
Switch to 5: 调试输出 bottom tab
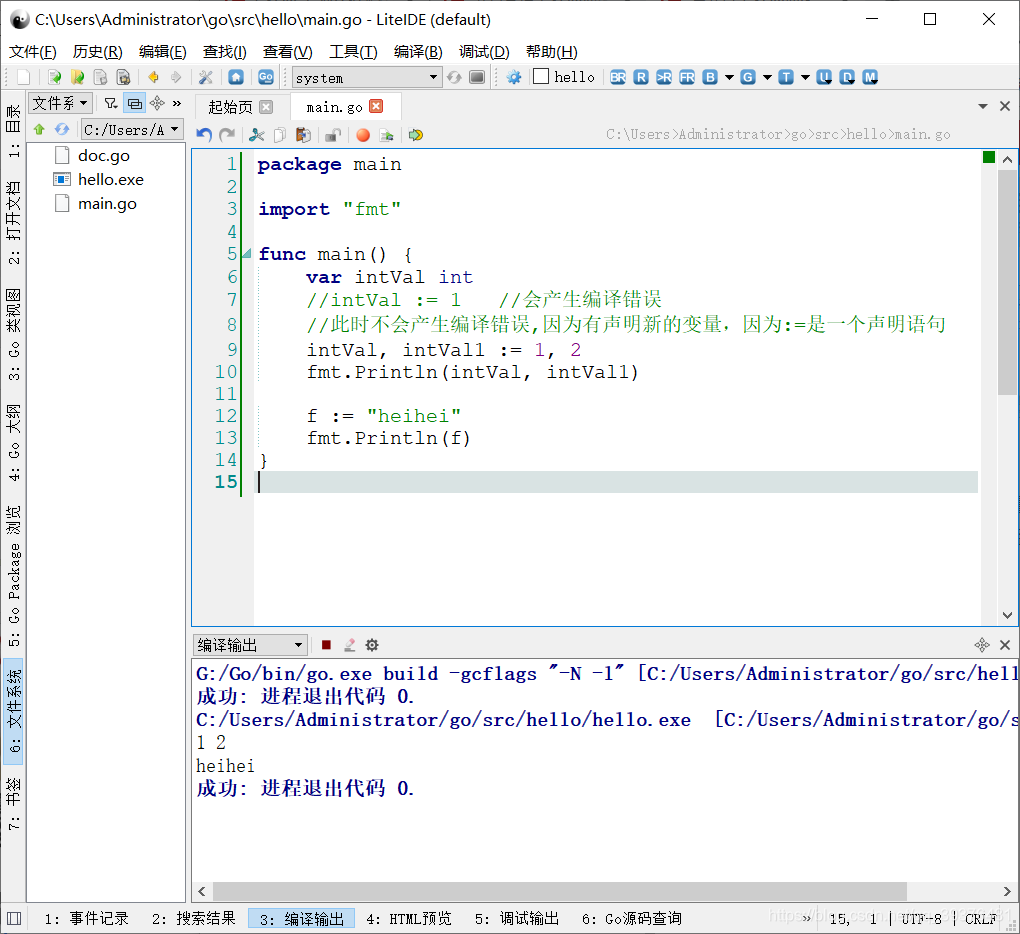(517, 918)
